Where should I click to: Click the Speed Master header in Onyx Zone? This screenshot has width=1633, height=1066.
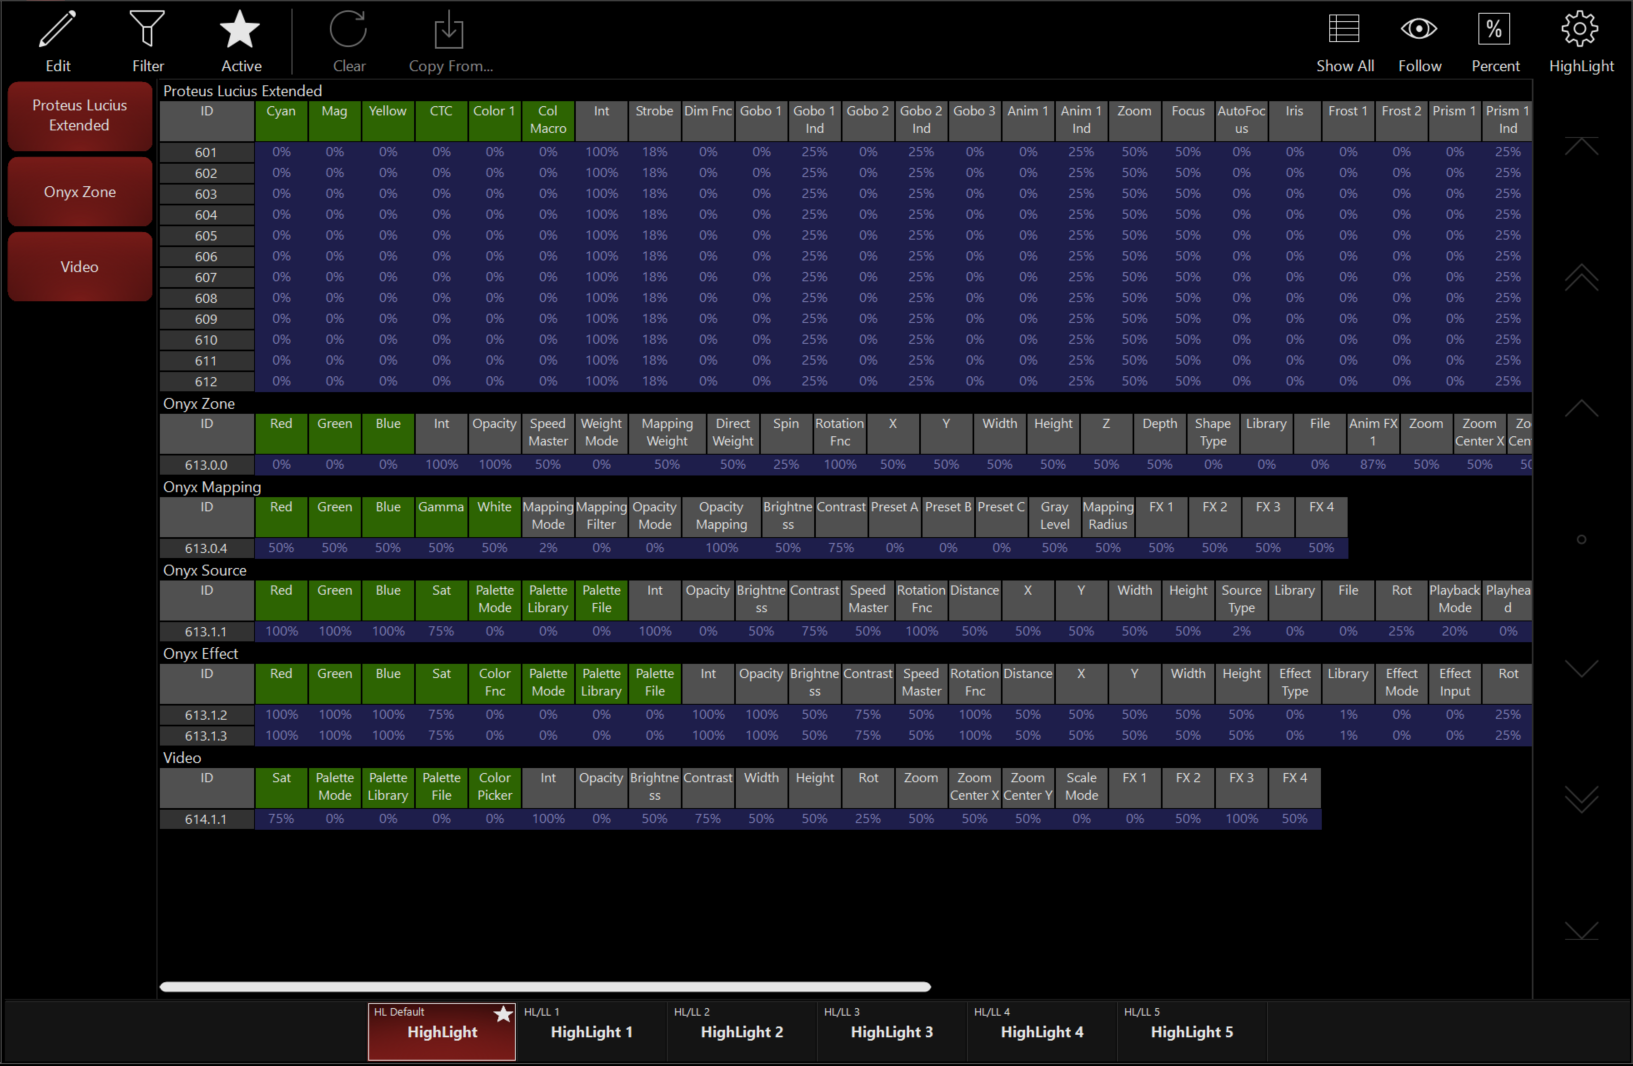pos(548,433)
